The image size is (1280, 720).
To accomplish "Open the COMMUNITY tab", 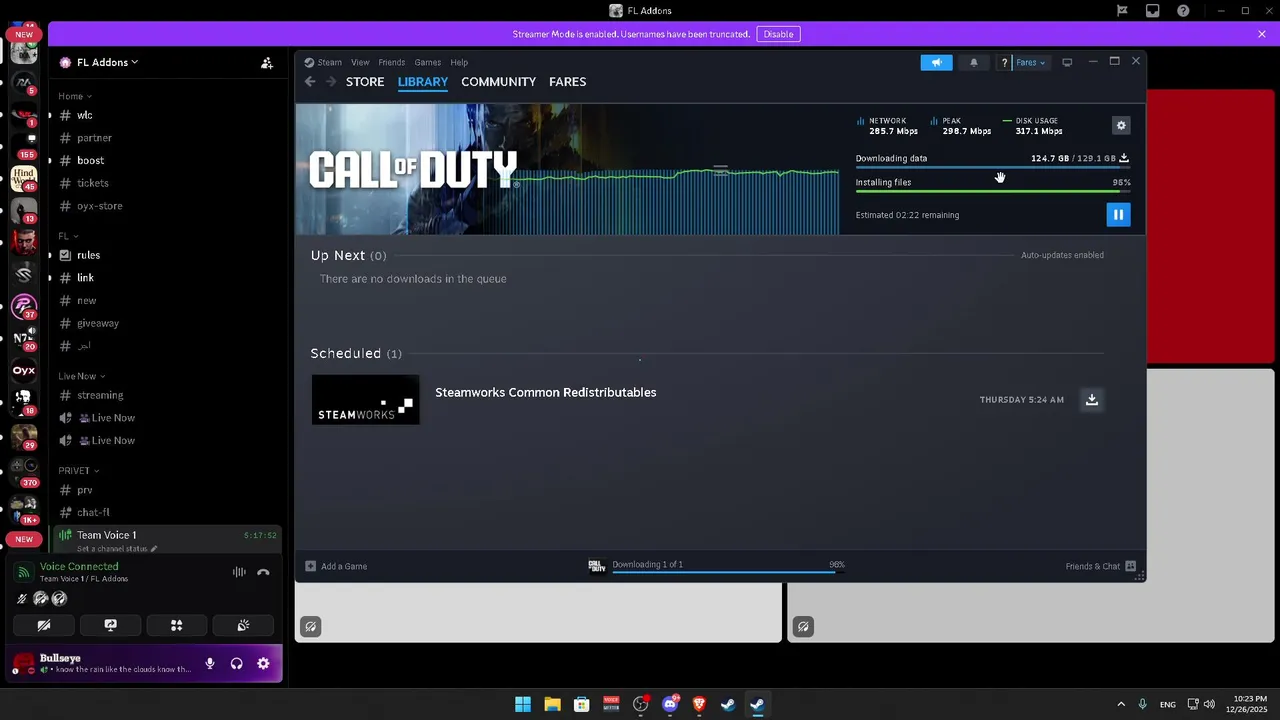I will click(498, 82).
